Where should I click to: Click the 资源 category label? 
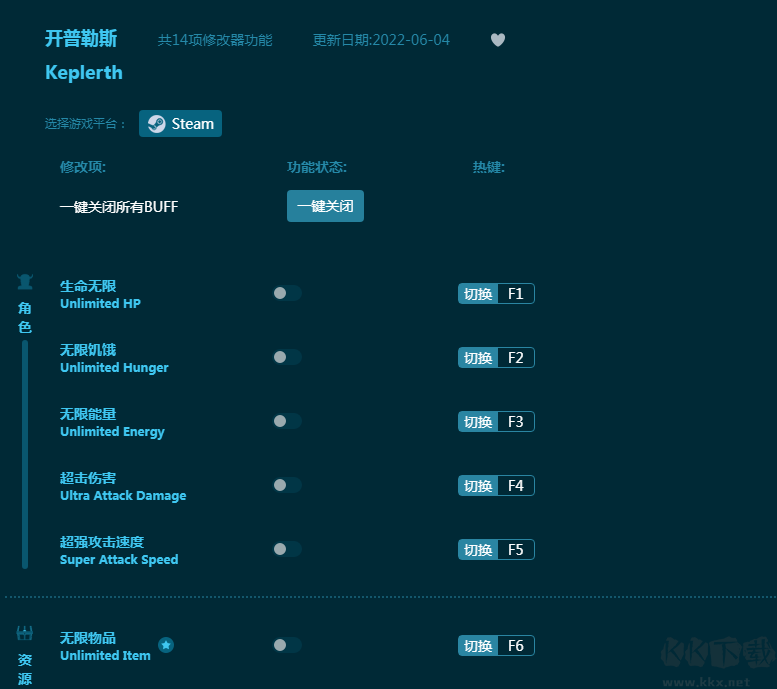click(25, 669)
